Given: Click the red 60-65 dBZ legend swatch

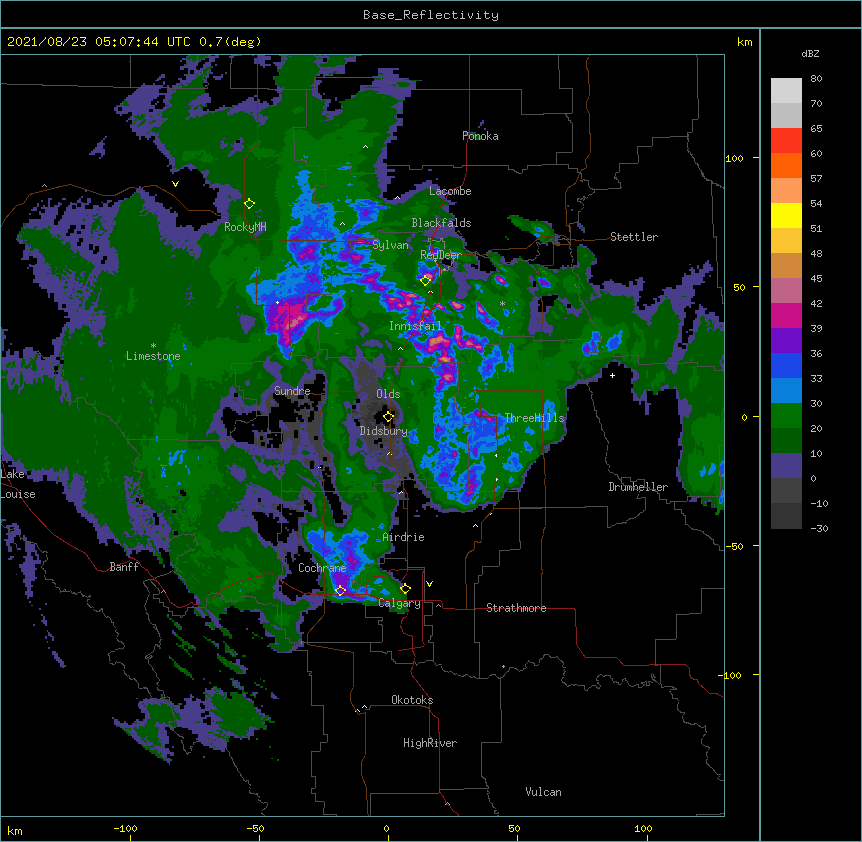Looking at the screenshot, I should pyautogui.click(x=786, y=141).
